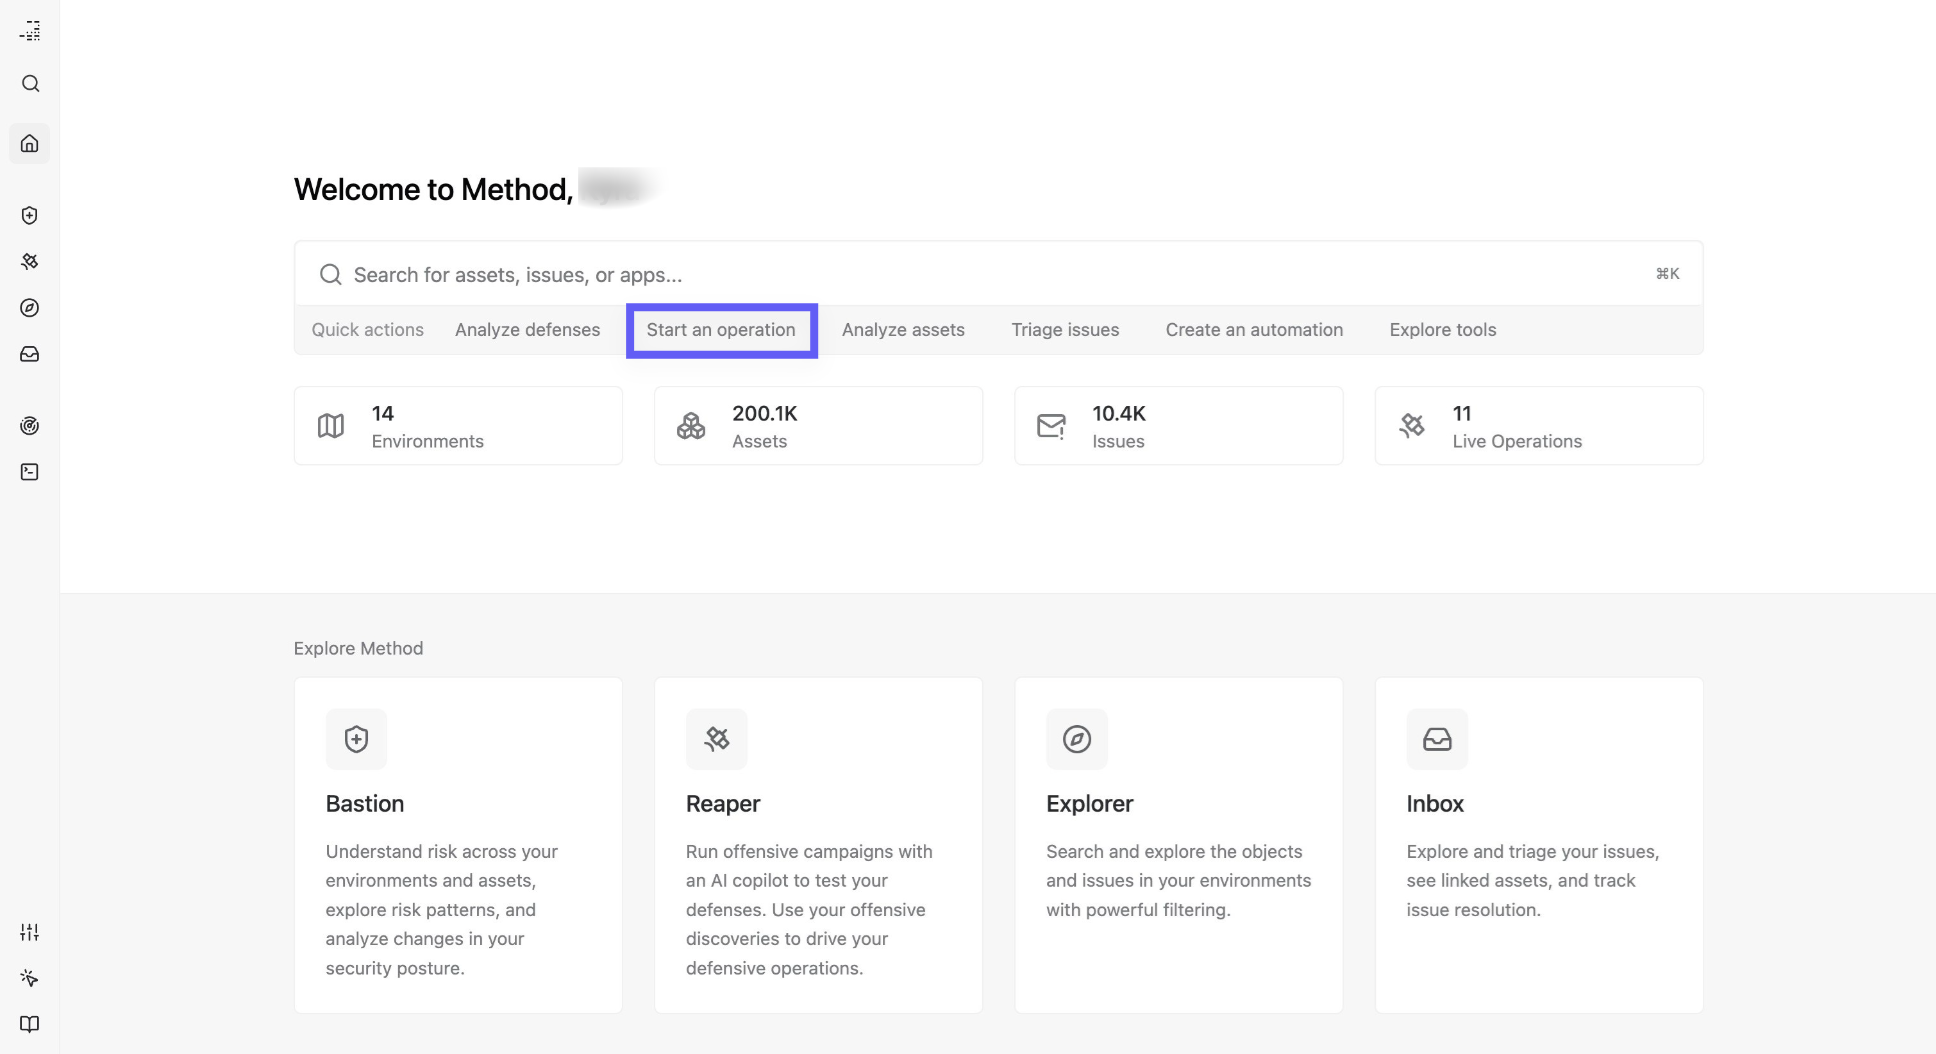Image resolution: width=1936 pixels, height=1054 pixels.
Task: Open the 11 Live Operations card
Action: (x=1538, y=426)
